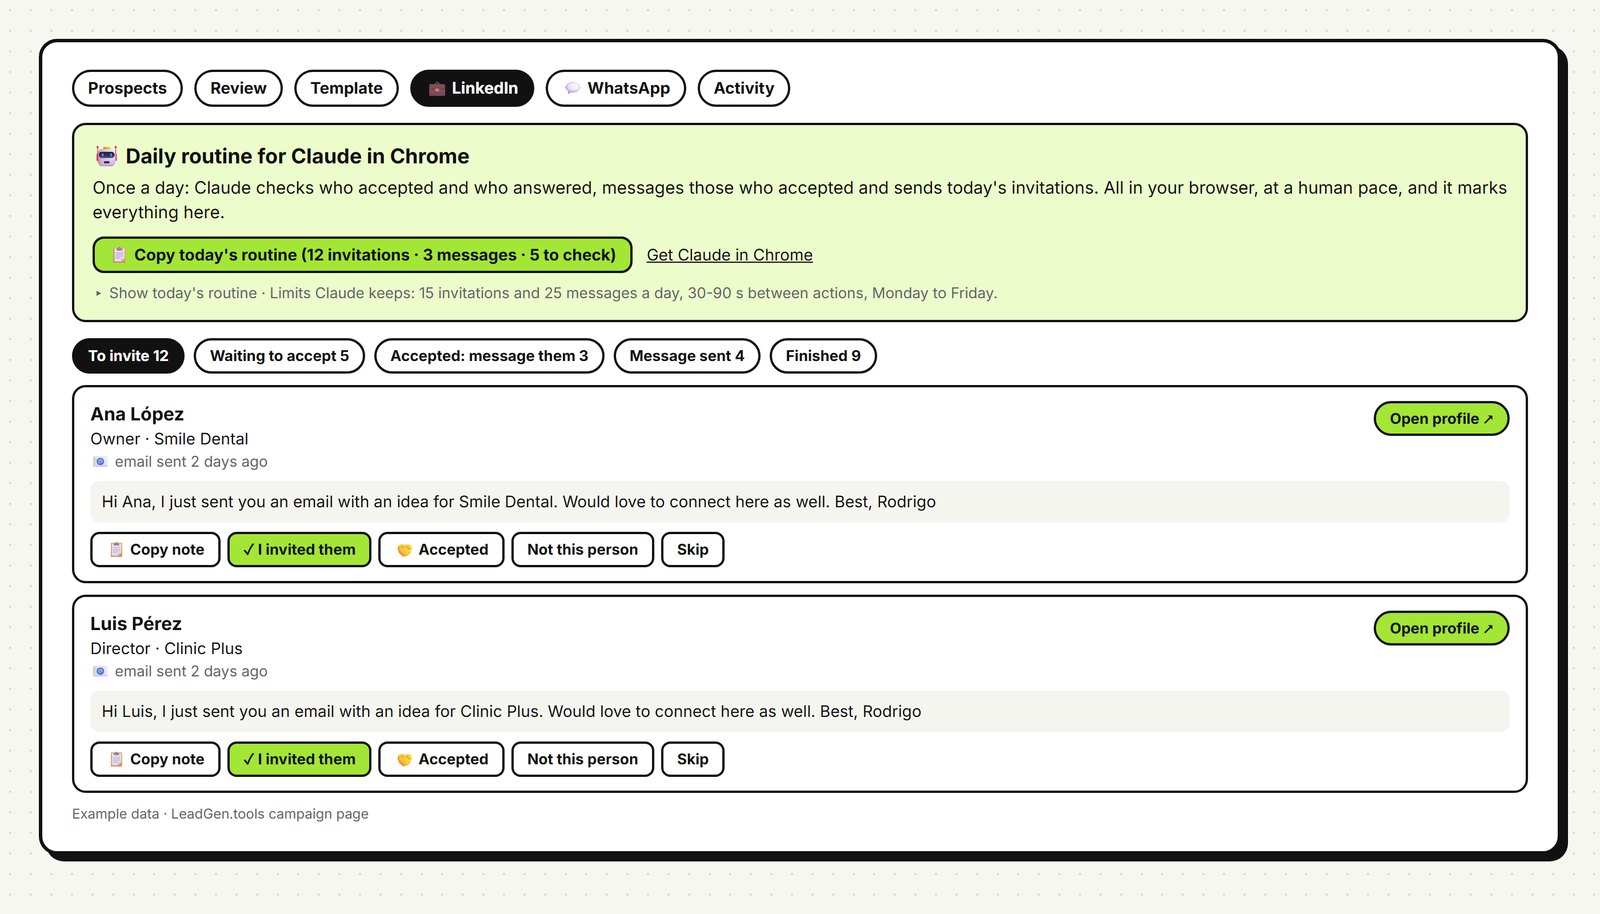Select the LinkedIn tab
The height and width of the screenshot is (914, 1600).
(472, 88)
